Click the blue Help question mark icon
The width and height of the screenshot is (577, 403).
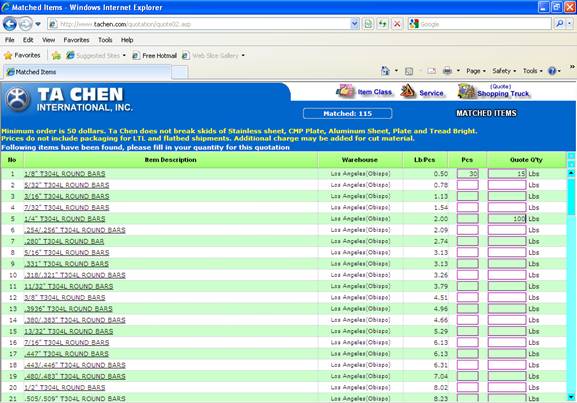(x=552, y=71)
